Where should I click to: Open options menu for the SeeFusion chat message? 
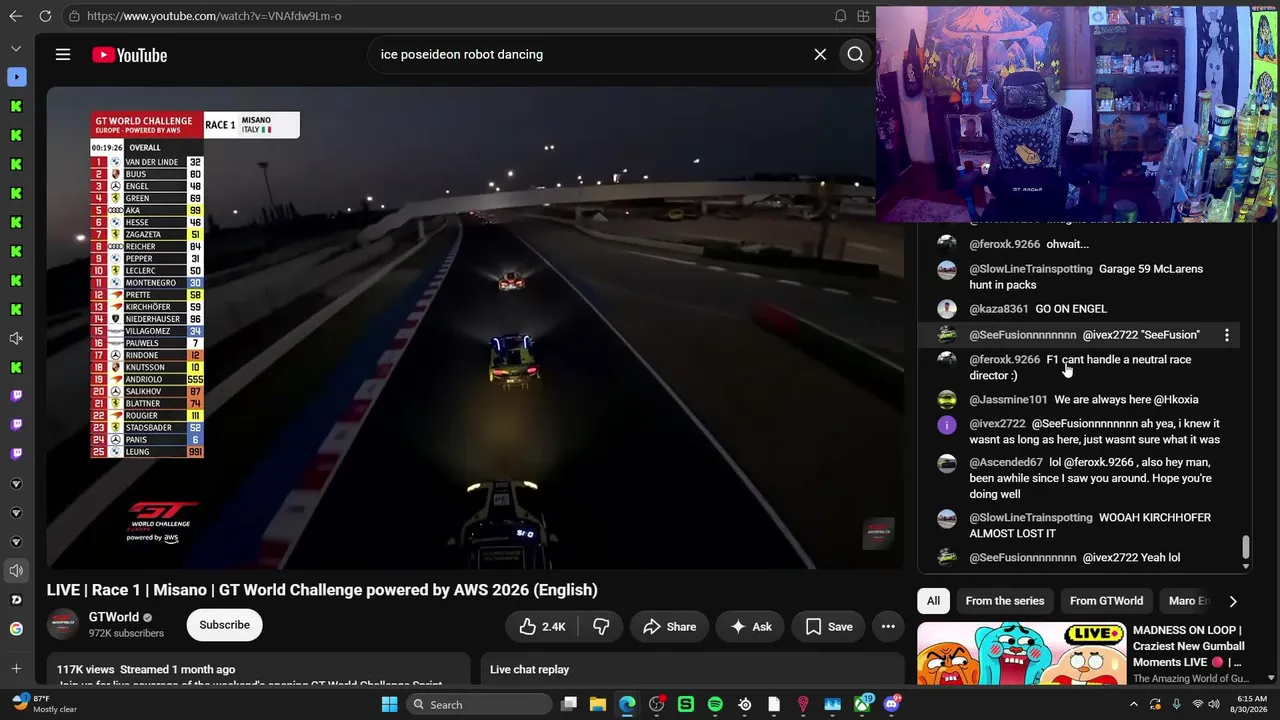(x=1227, y=335)
